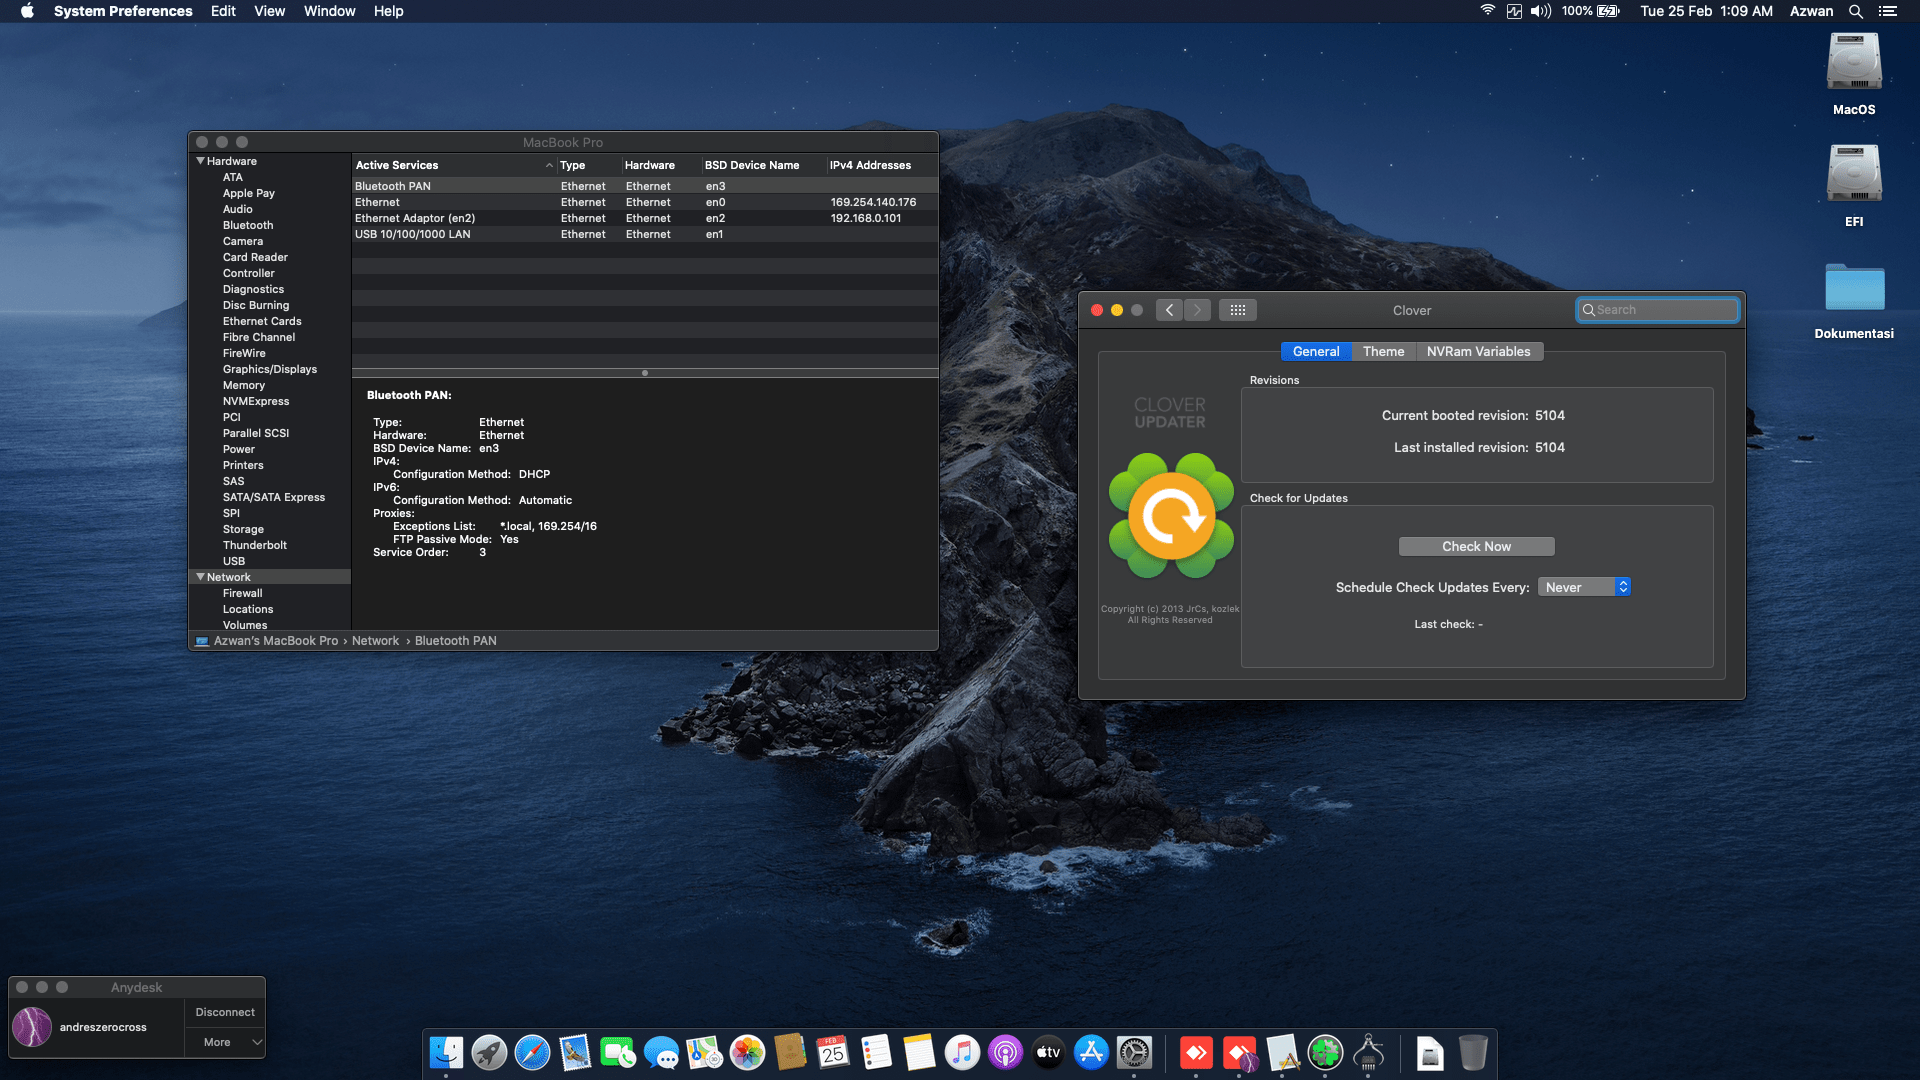
Task: Open Spotlight search in the menu bar
Action: click(1855, 11)
